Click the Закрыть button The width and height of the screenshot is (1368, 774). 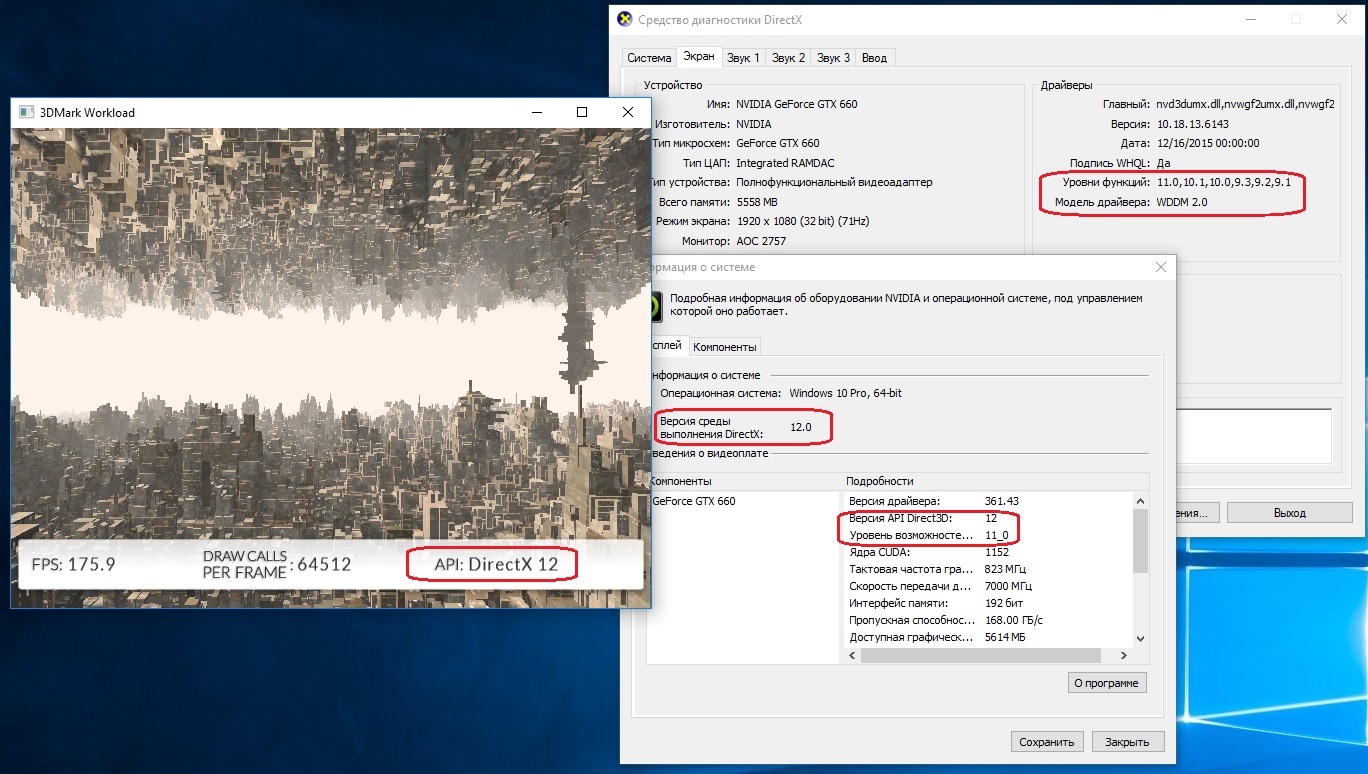tap(1128, 741)
